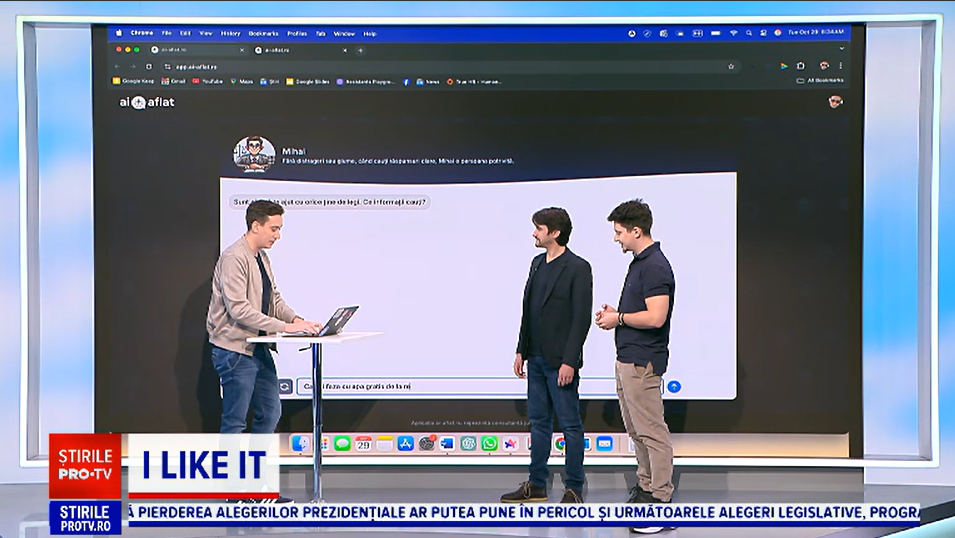The image size is (955, 538).
Task: Click the app.ai-aflat.ro address bar
Action: [449, 66]
